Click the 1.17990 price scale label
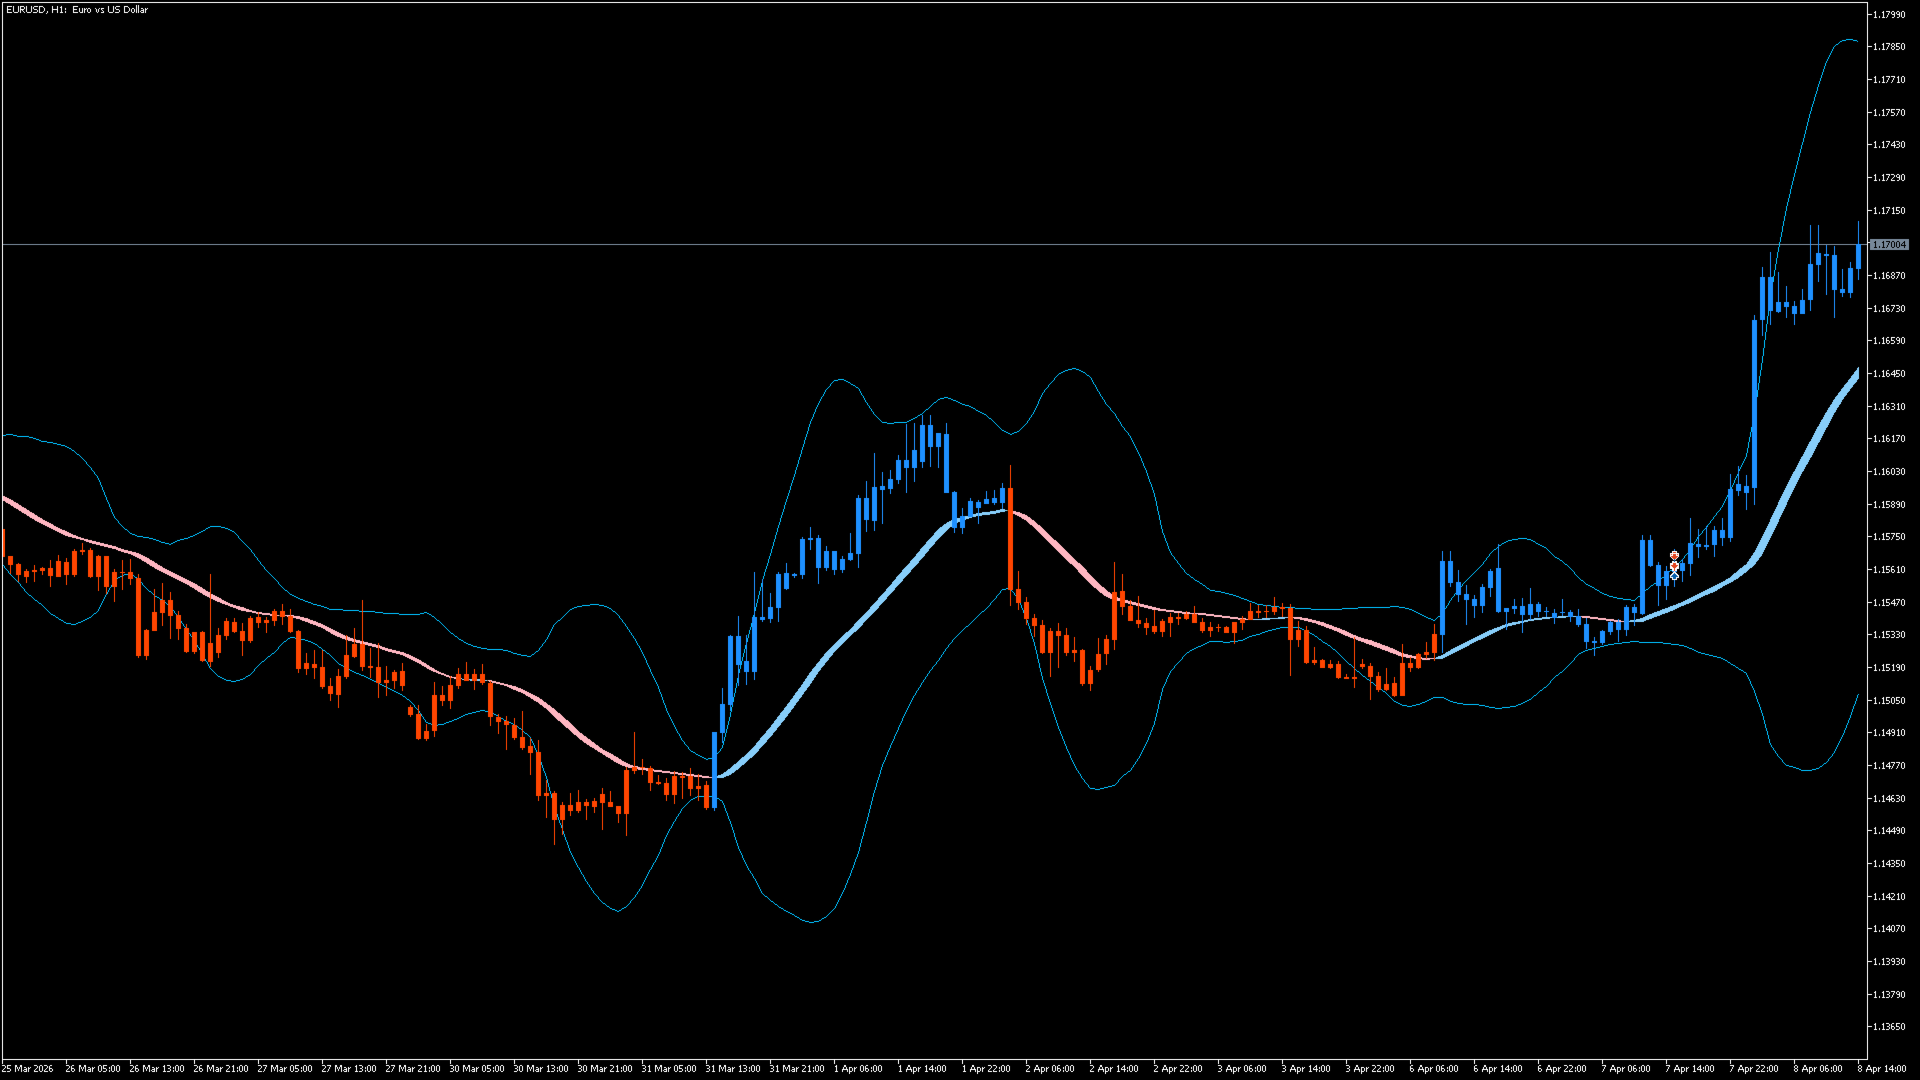 (1888, 15)
